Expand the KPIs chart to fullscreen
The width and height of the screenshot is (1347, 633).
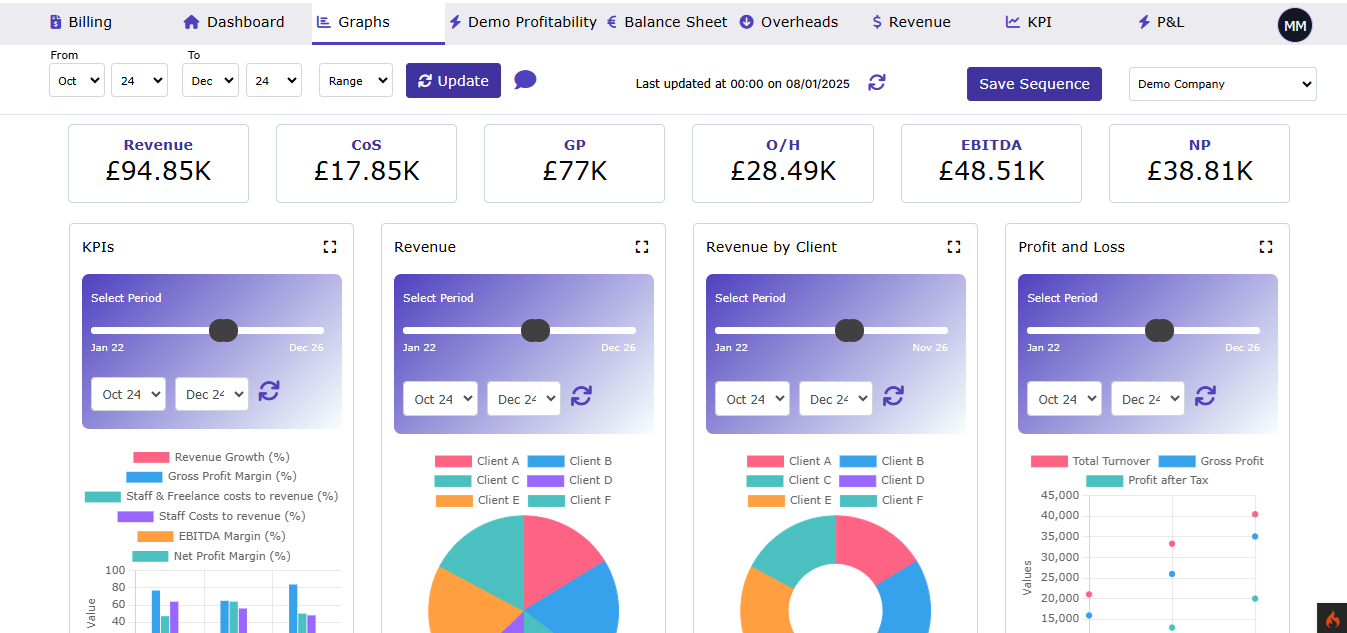pos(329,247)
